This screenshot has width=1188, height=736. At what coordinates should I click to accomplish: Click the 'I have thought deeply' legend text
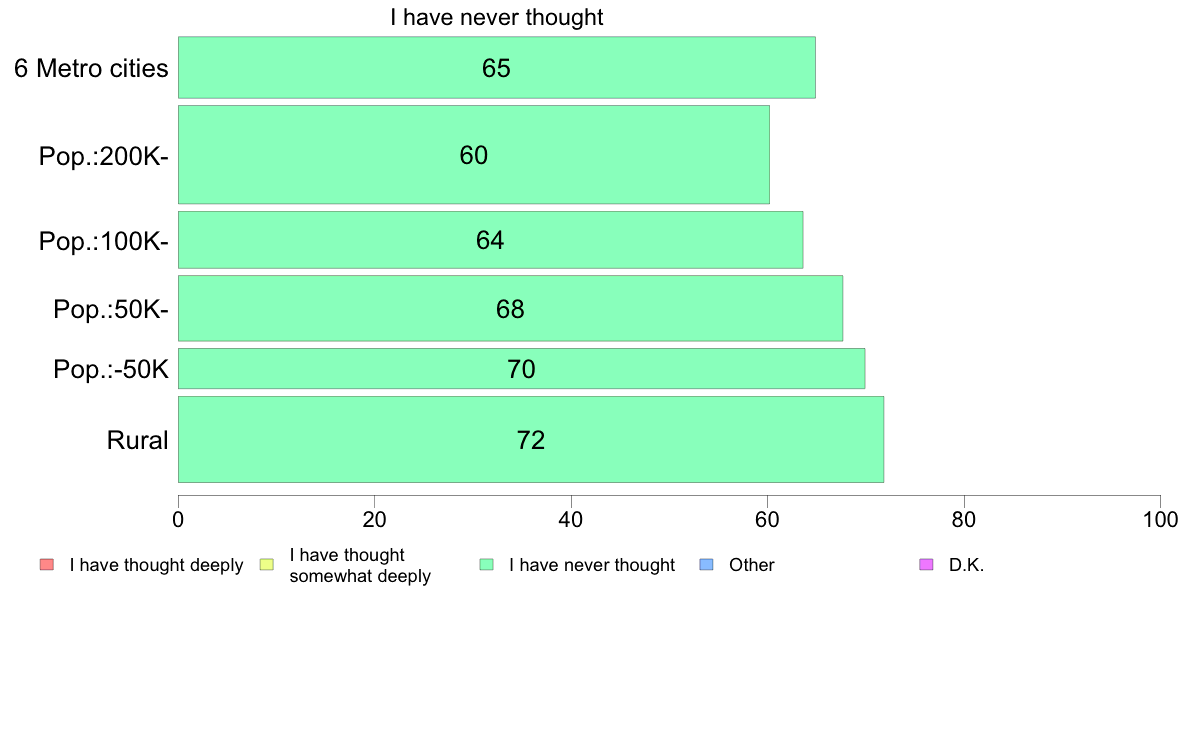coord(156,565)
